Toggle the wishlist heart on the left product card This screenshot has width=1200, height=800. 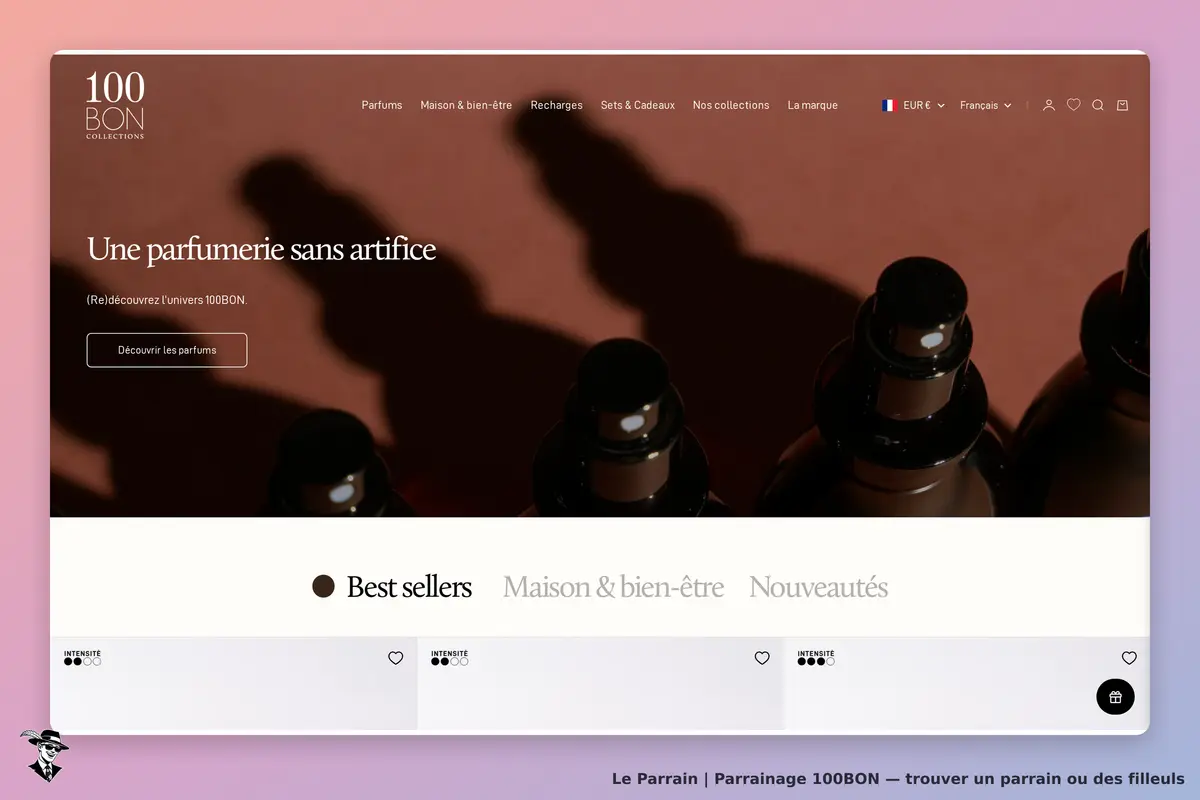tap(396, 658)
